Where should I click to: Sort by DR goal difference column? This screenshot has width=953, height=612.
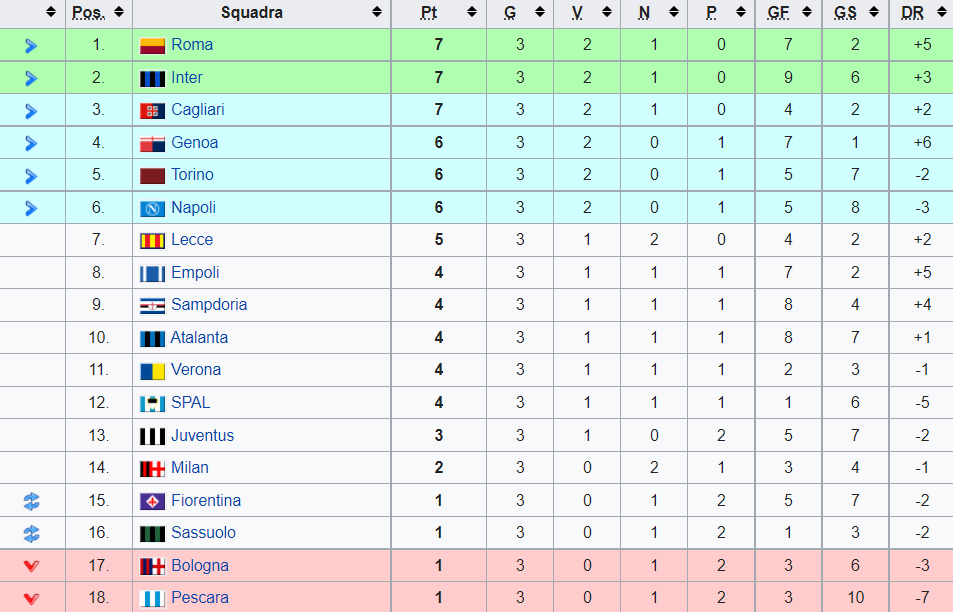click(944, 12)
